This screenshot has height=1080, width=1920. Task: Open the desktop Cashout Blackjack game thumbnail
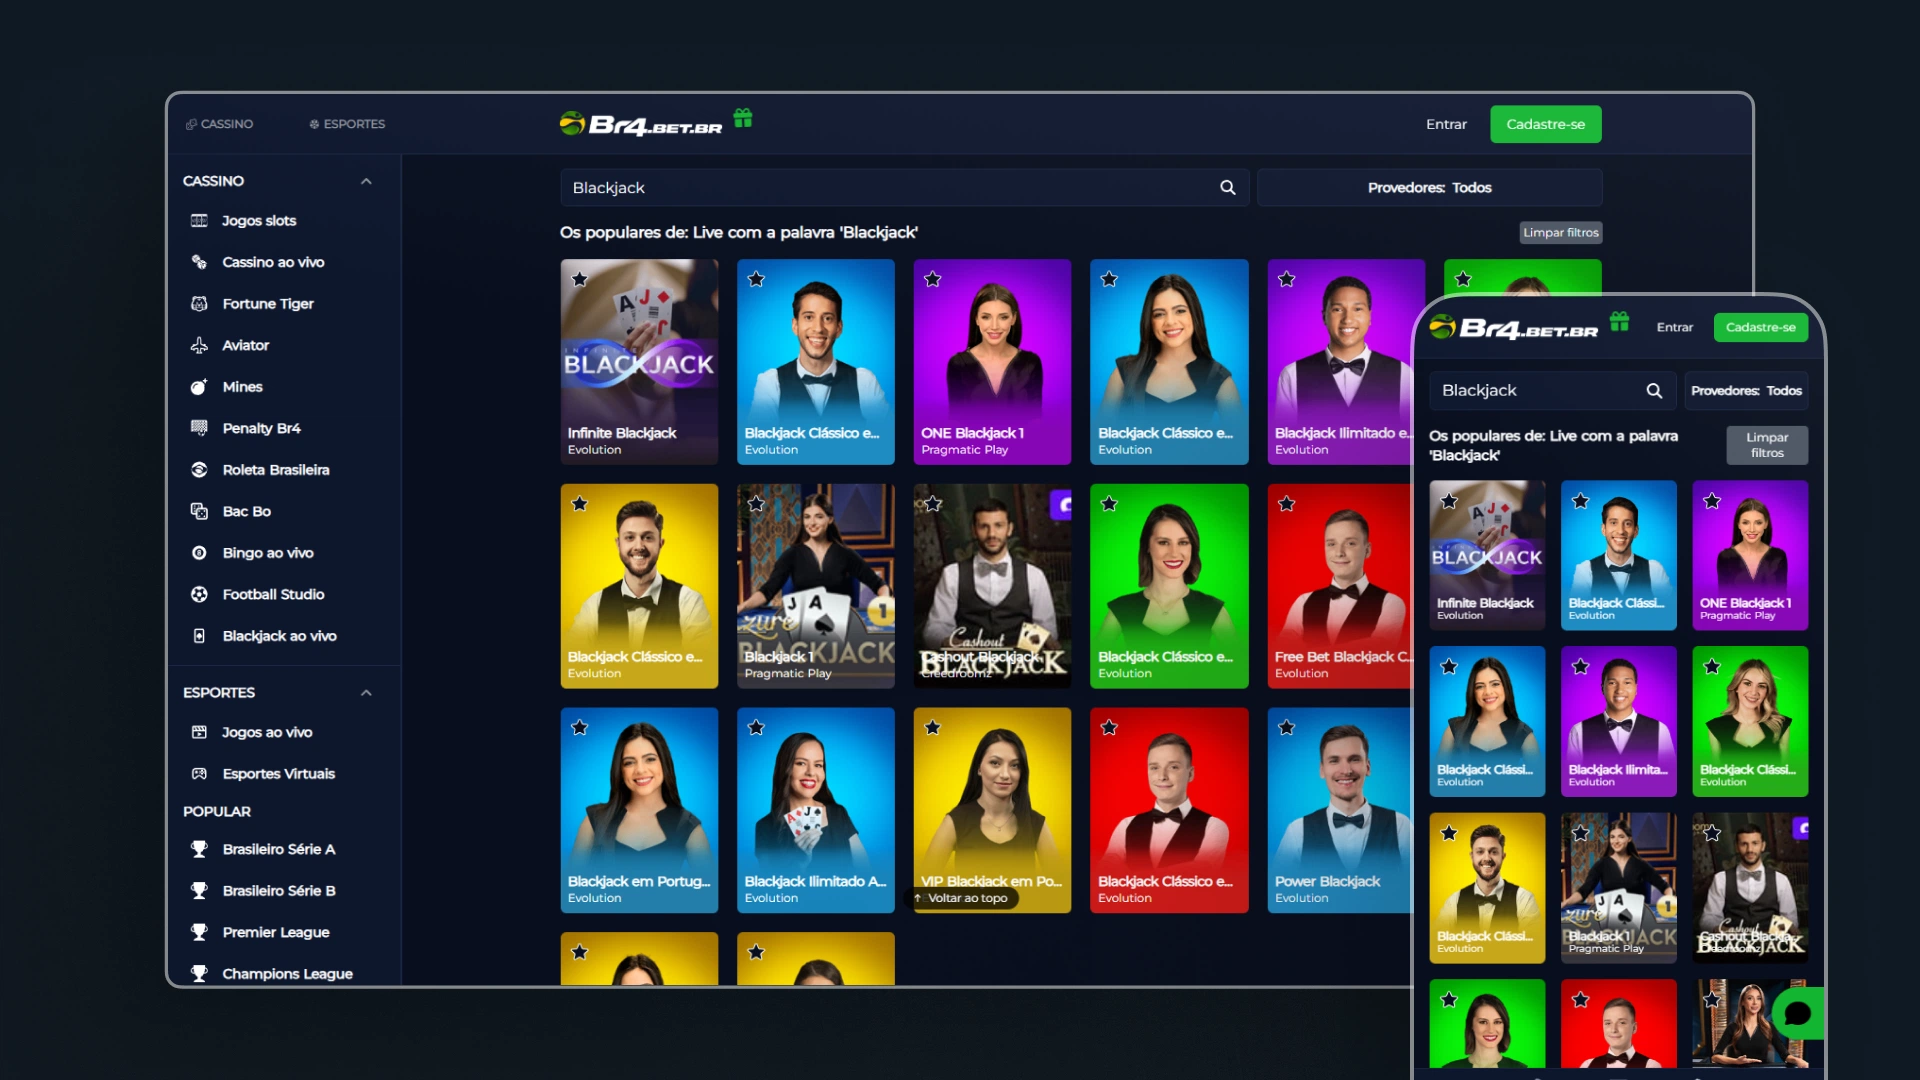992,586
